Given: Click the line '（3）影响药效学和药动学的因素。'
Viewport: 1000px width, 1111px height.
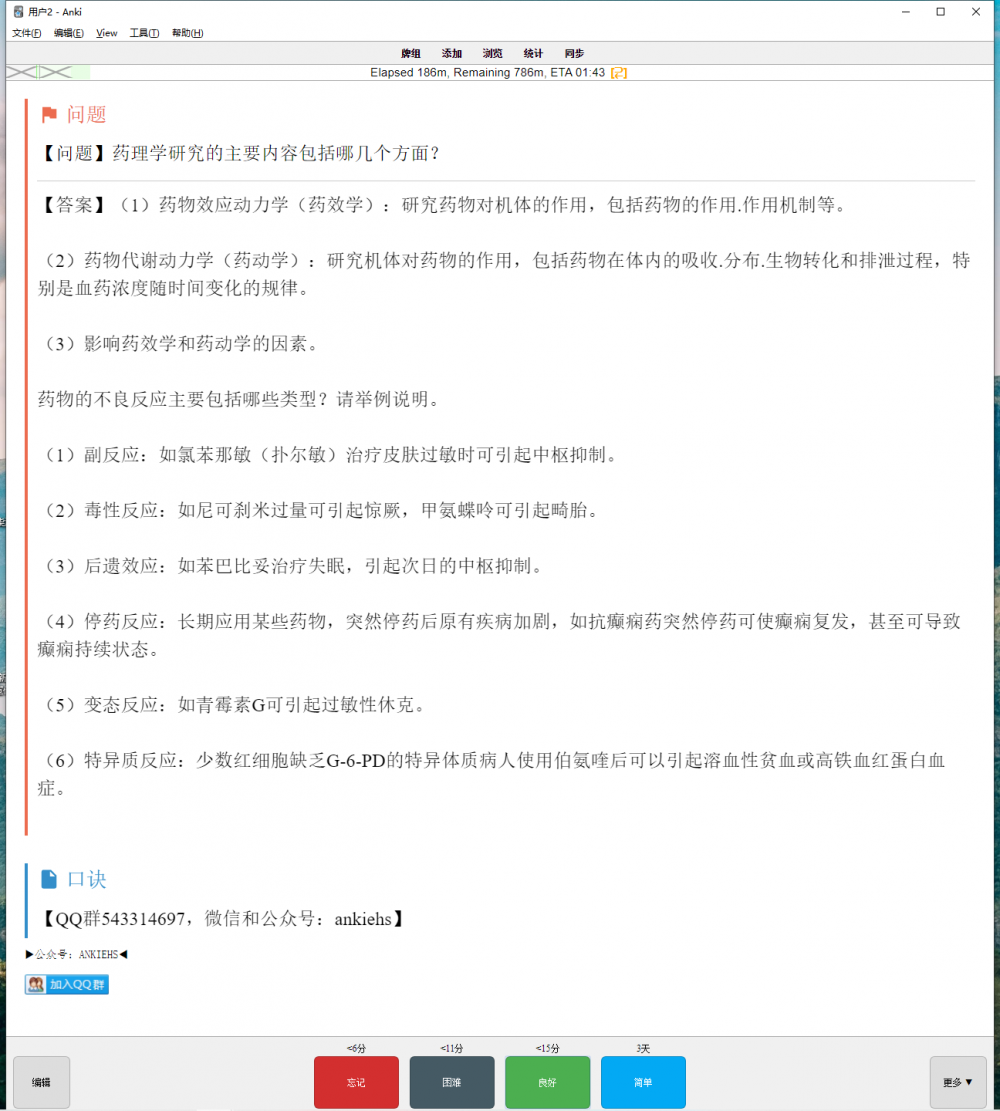Looking at the screenshot, I should tap(180, 344).
